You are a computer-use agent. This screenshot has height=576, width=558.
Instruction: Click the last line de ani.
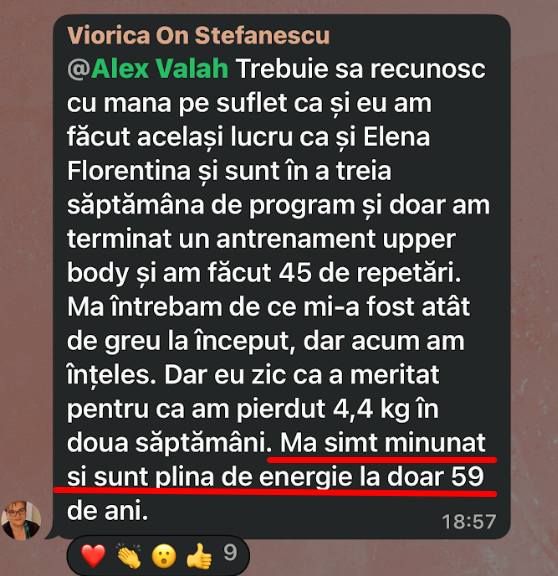[x=107, y=511]
